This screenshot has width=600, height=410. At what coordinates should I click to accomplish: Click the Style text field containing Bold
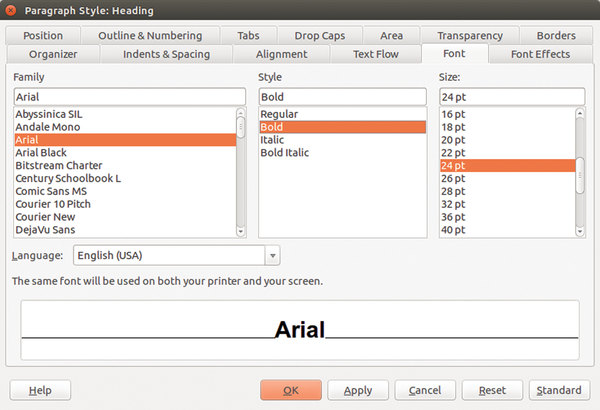click(342, 97)
